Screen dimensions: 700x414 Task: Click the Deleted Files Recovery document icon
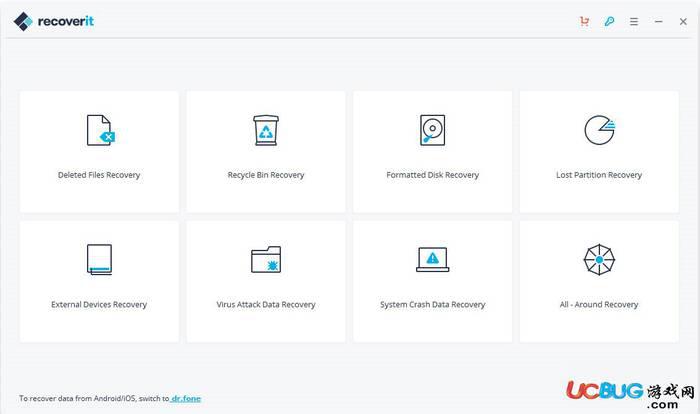[100, 130]
